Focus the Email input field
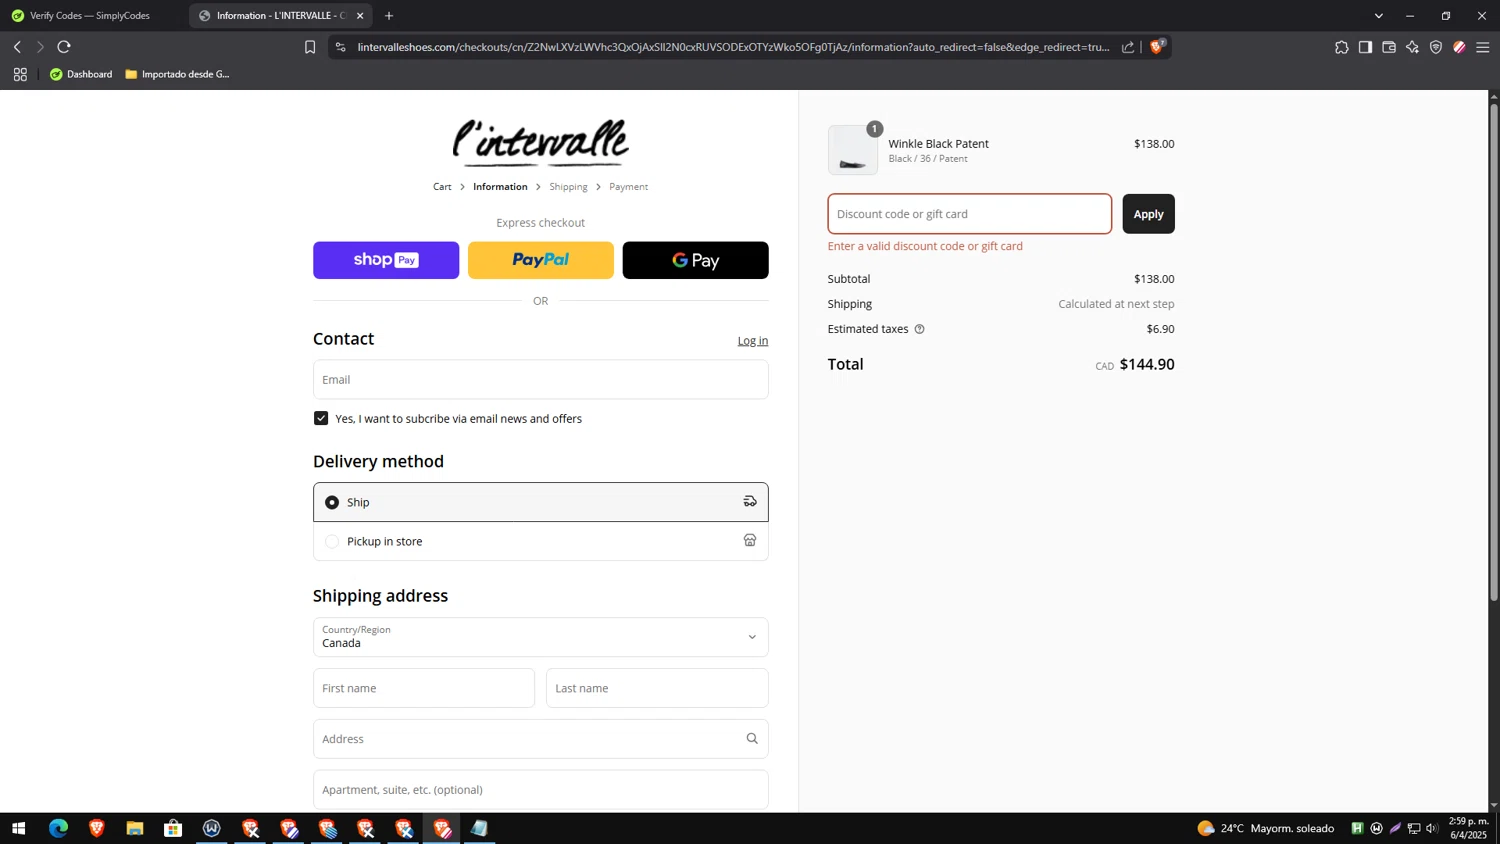Image resolution: width=1500 pixels, height=844 pixels. (541, 380)
